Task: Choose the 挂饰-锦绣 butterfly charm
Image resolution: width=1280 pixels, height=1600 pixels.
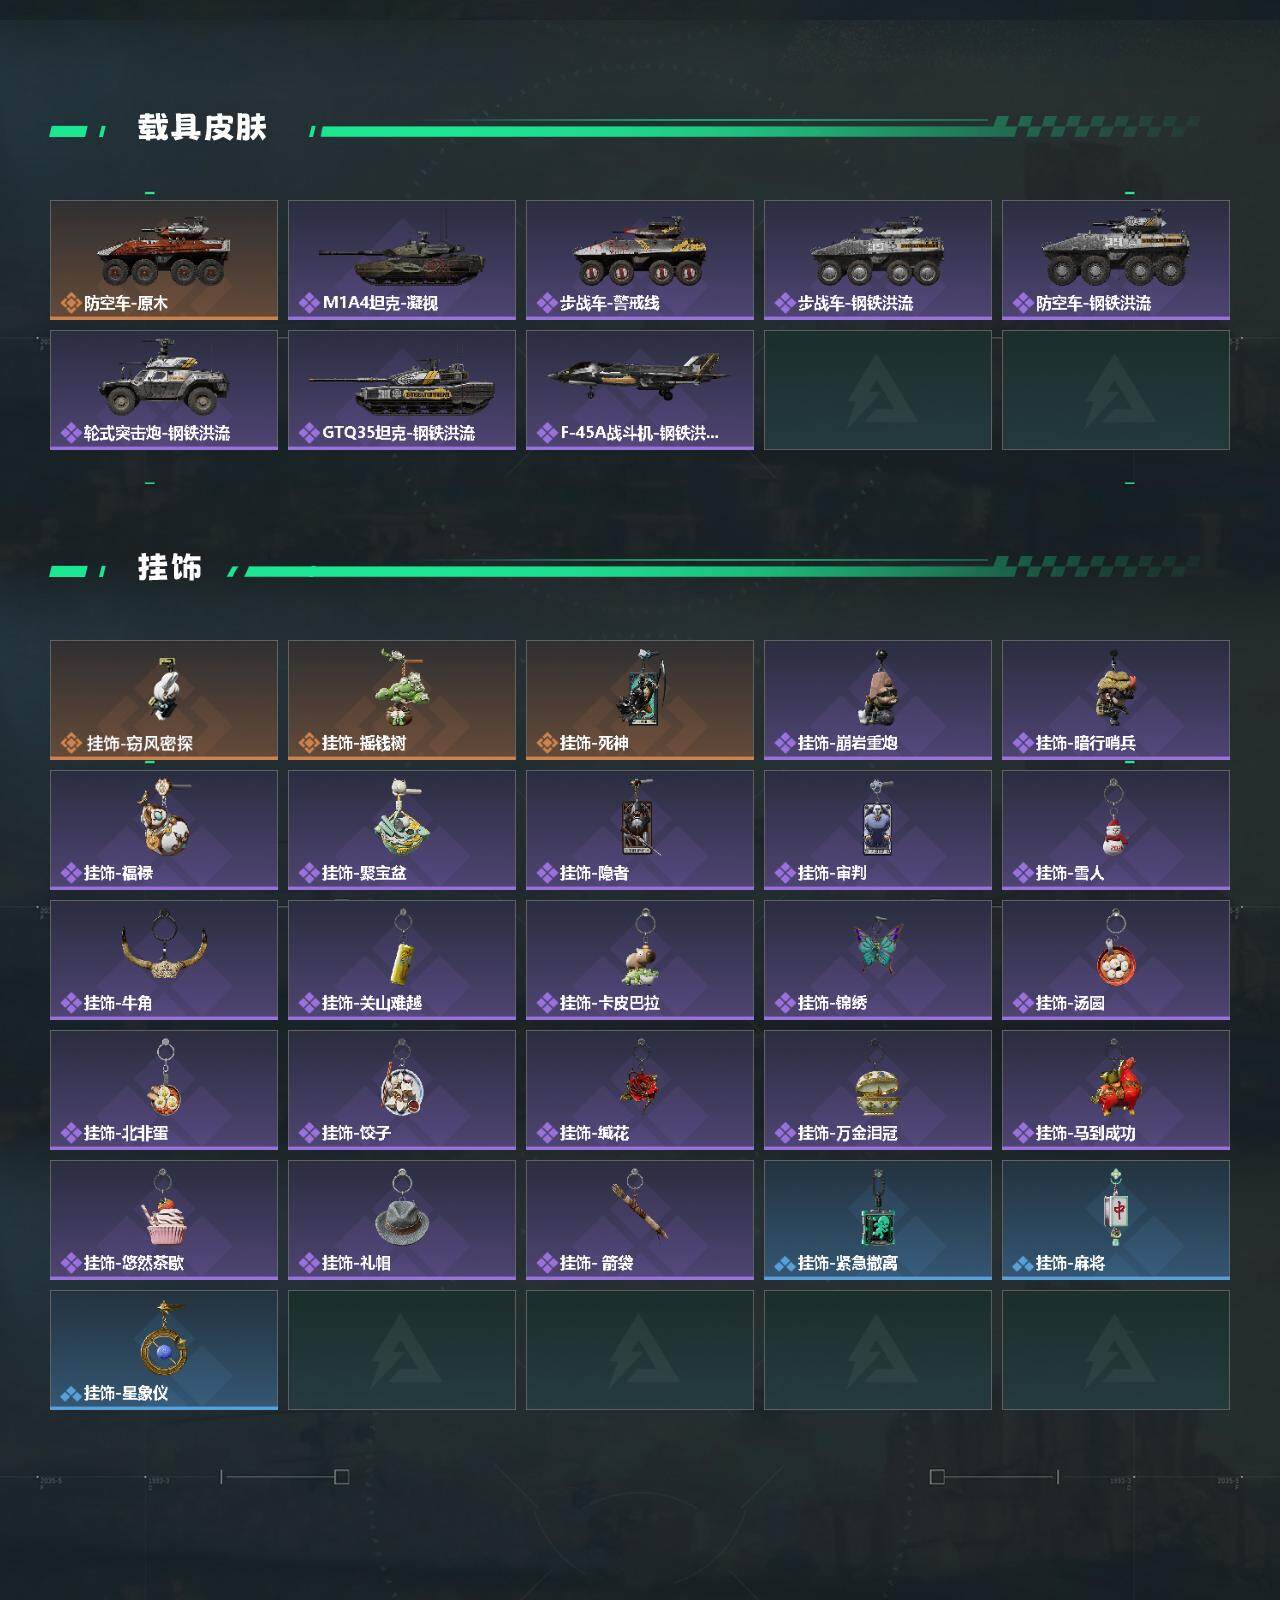Action: [x=878, y=960]
